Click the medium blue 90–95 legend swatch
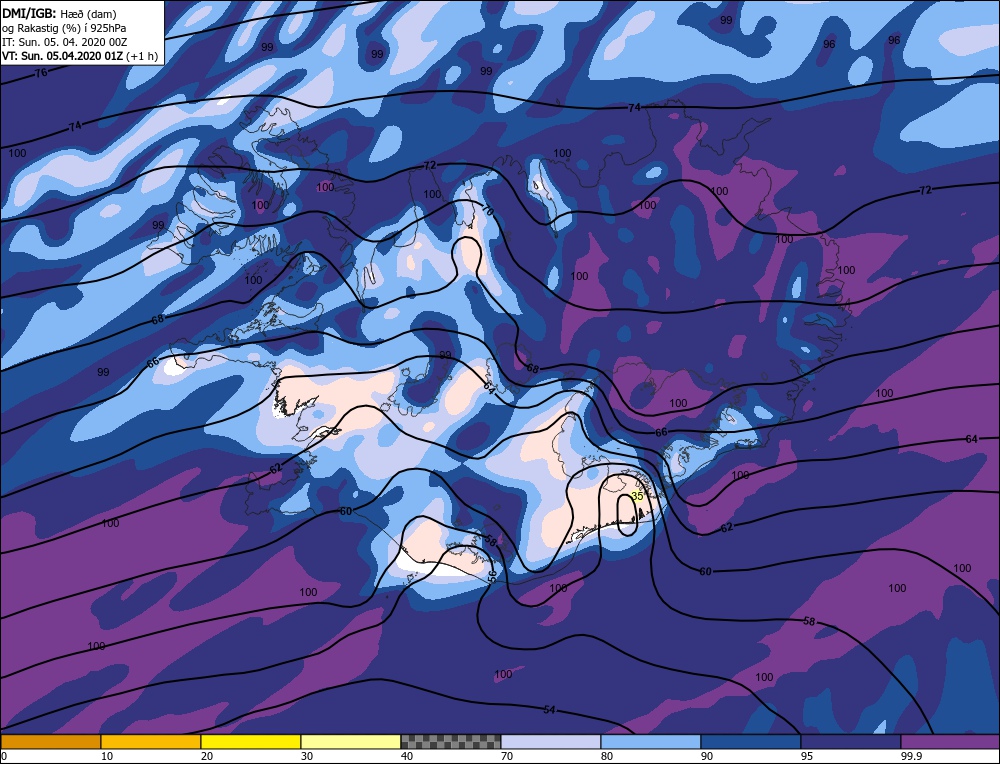 (751, 741)
